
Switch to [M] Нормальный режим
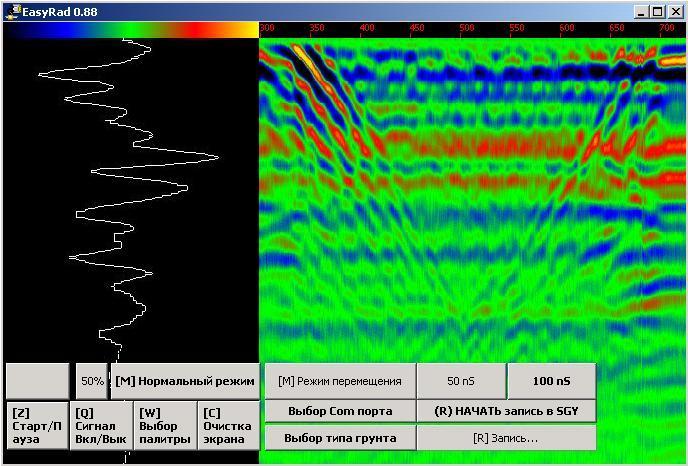[x=184, y=381]
